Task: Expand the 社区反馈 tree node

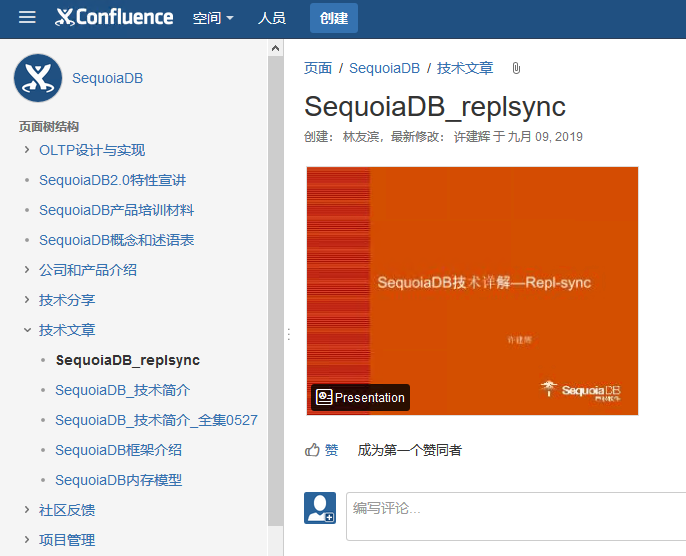Action: 27,510
